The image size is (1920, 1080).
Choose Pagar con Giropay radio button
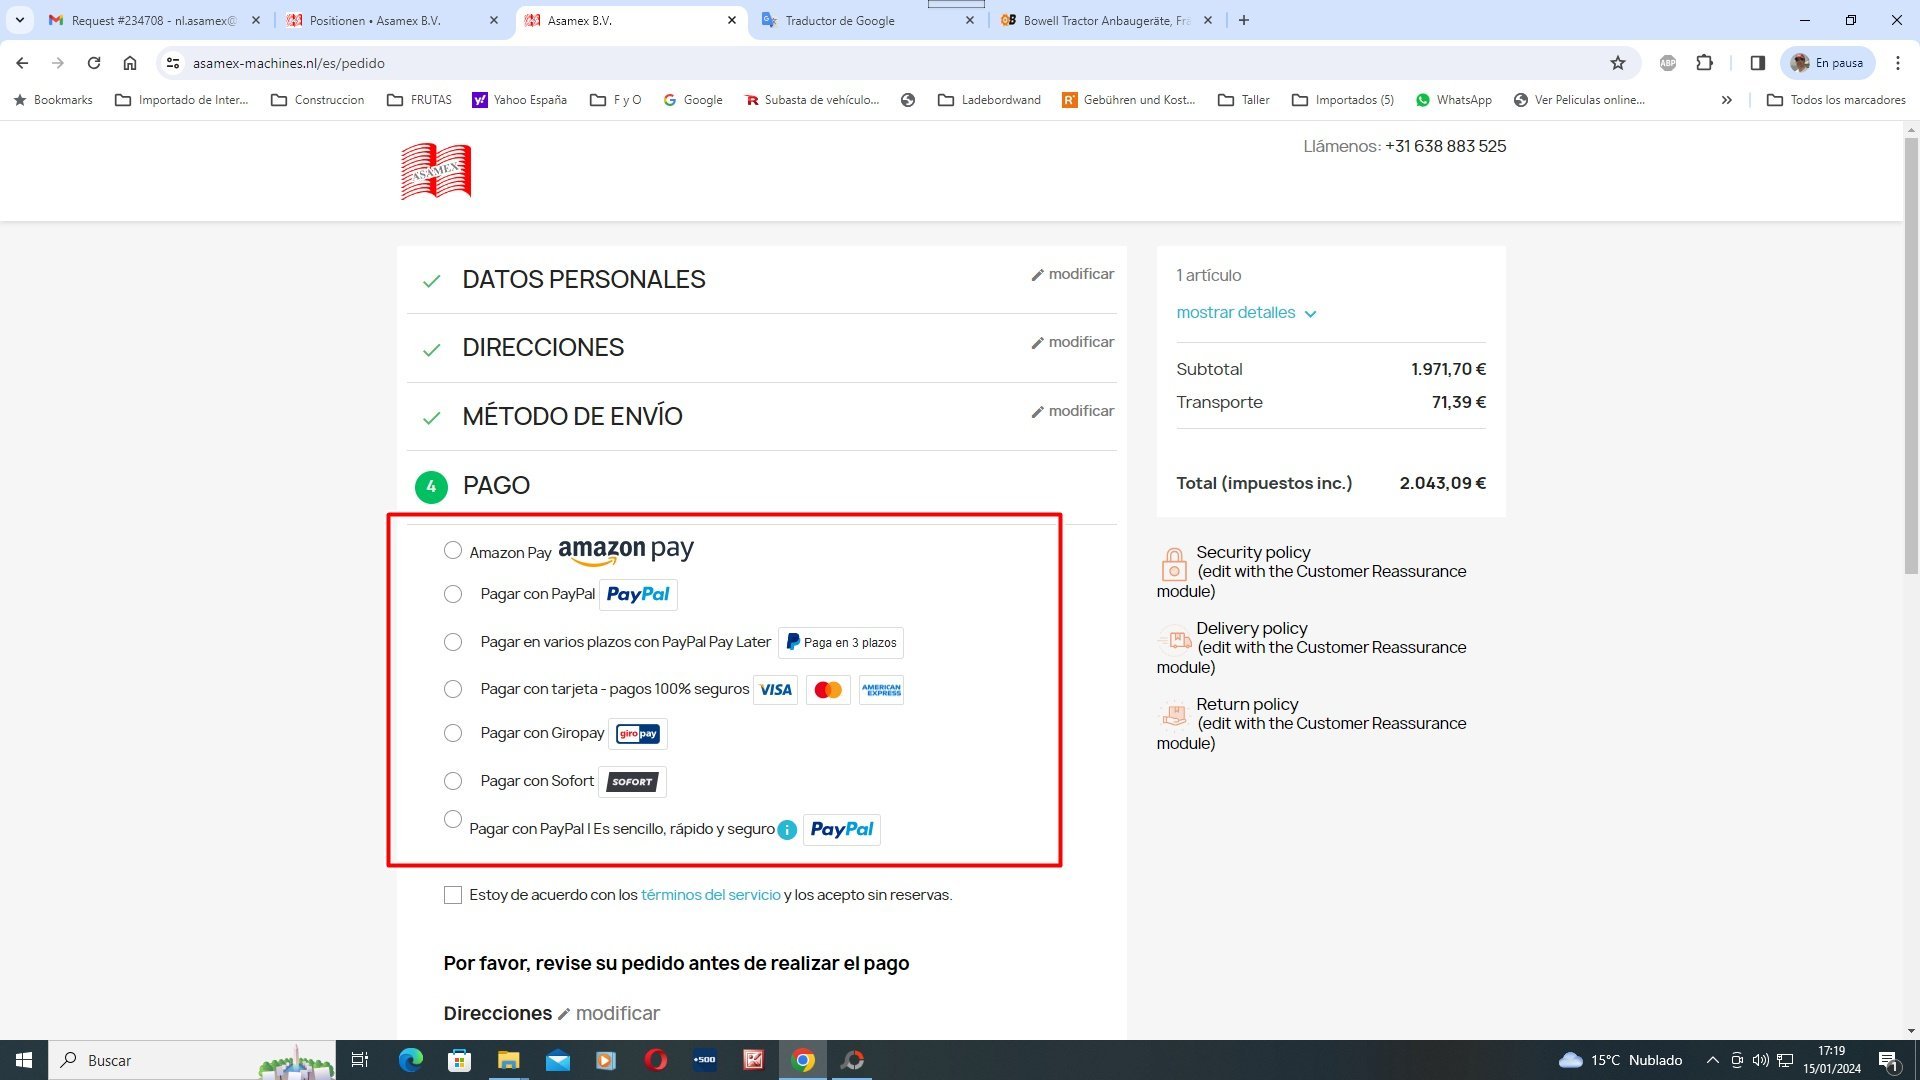[x=453, y=734]
